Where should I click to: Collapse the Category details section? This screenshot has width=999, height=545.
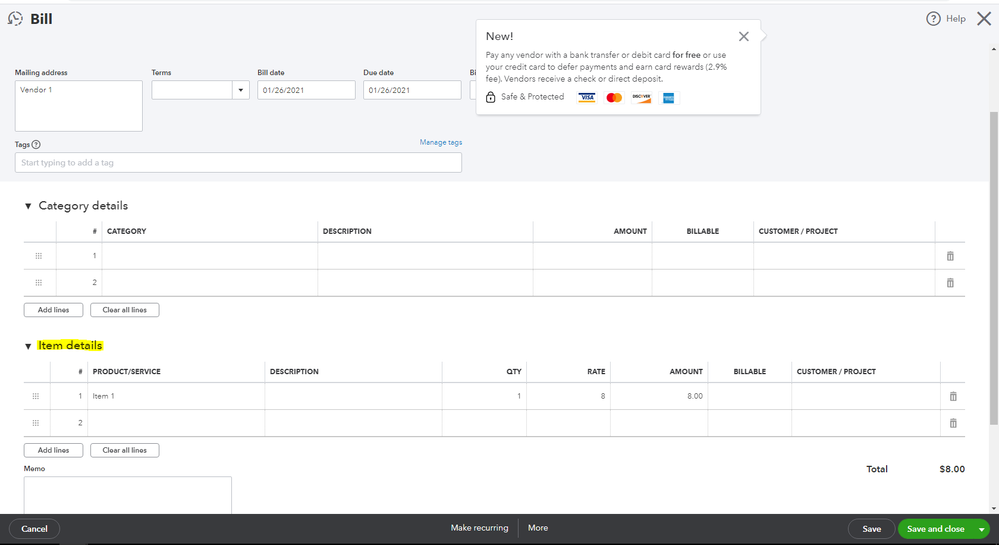coord(28,206)
